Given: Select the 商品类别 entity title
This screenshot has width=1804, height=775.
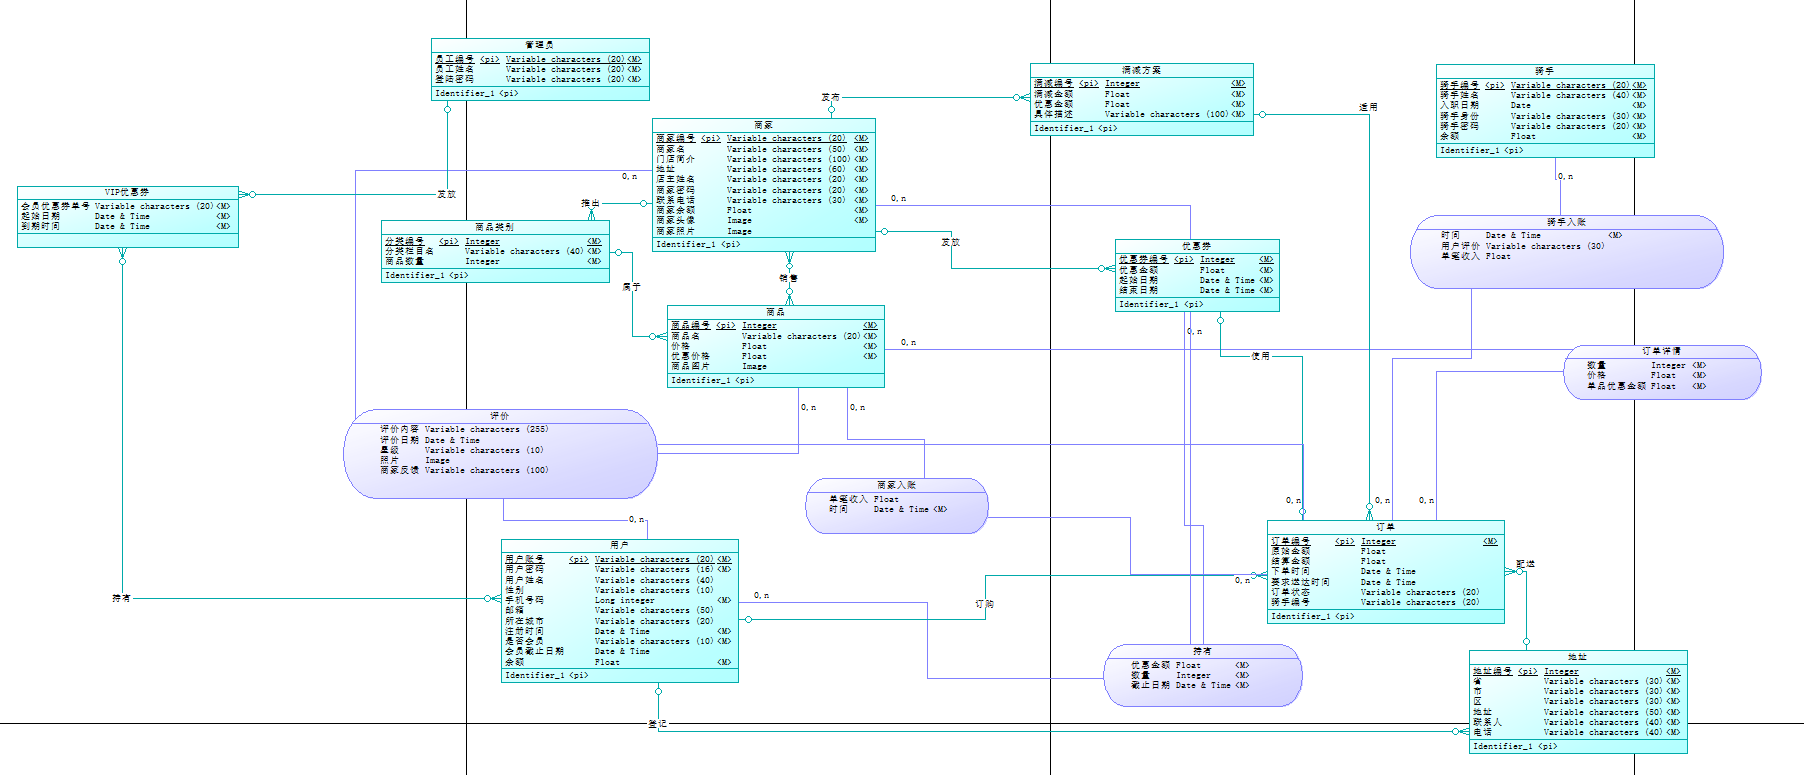Looking at the screenshot, I should 494,227.
